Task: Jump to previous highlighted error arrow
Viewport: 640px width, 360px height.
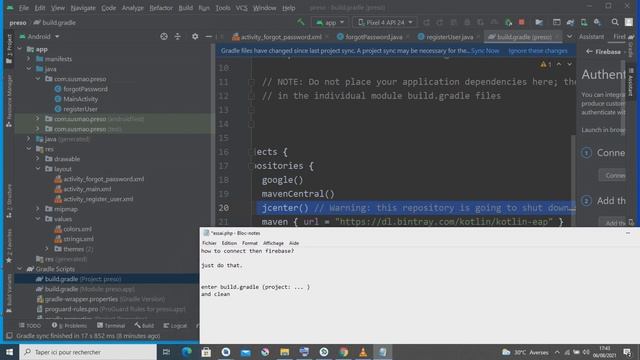Action: tap(559, 64)
